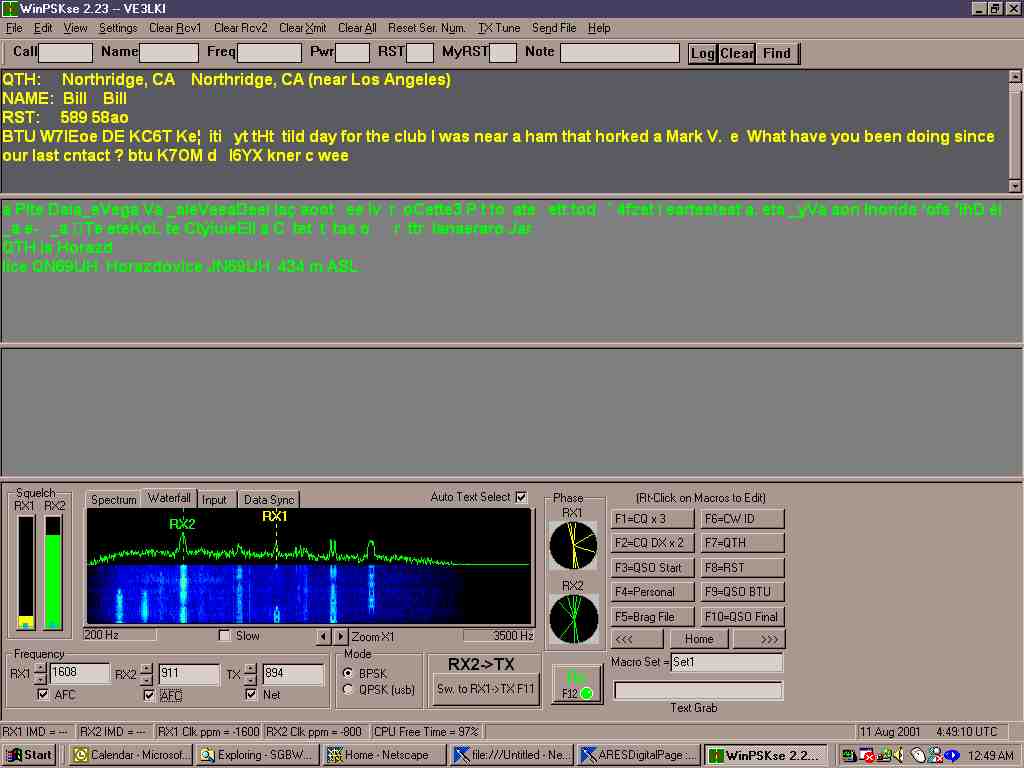Focus the Pwr input field
This screenshot has width=1024, height=768.
(353, 52)
